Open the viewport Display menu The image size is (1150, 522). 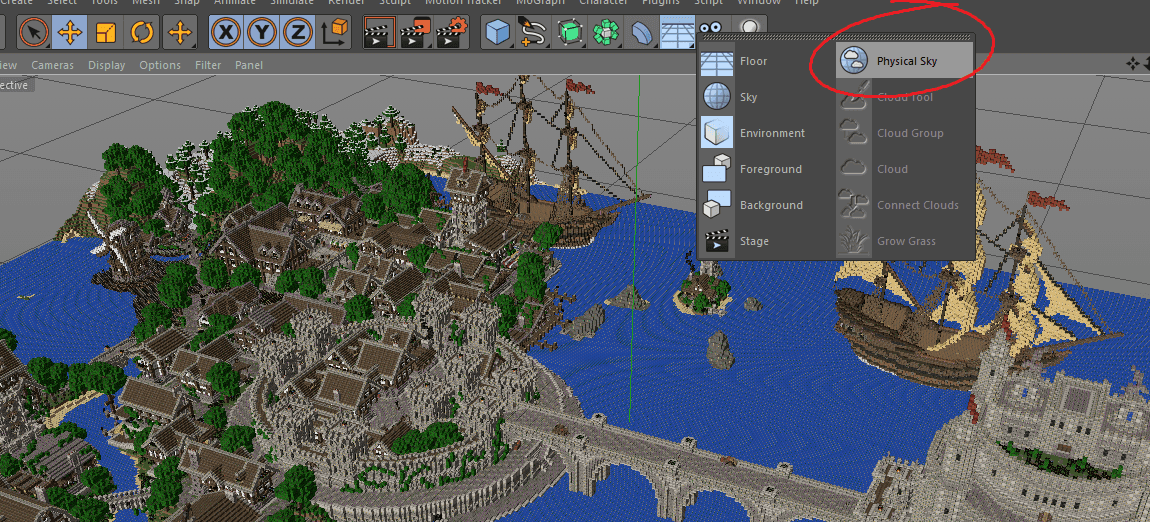pos(107,65)
